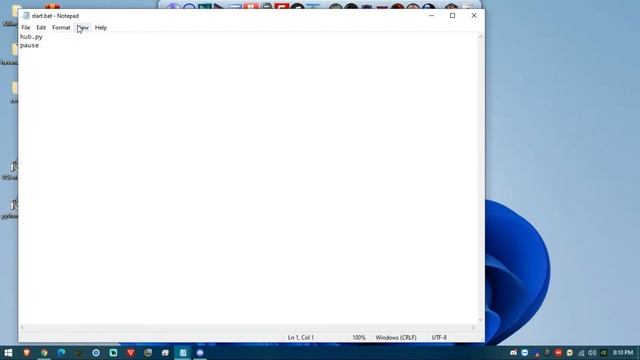Viewport: 640px width, 360px height.
Task: Click the red triangle taskbar icon
Action: coord(131,353)
